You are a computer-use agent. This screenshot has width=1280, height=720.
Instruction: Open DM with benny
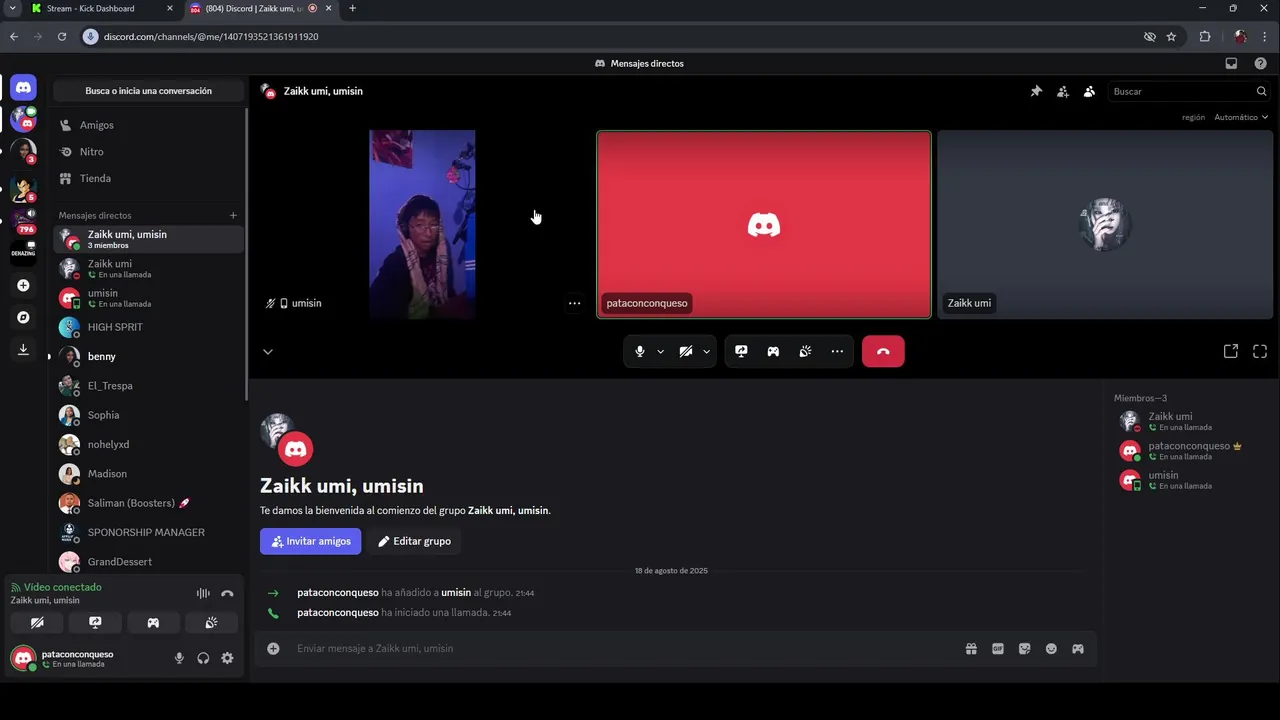point(148,356)
